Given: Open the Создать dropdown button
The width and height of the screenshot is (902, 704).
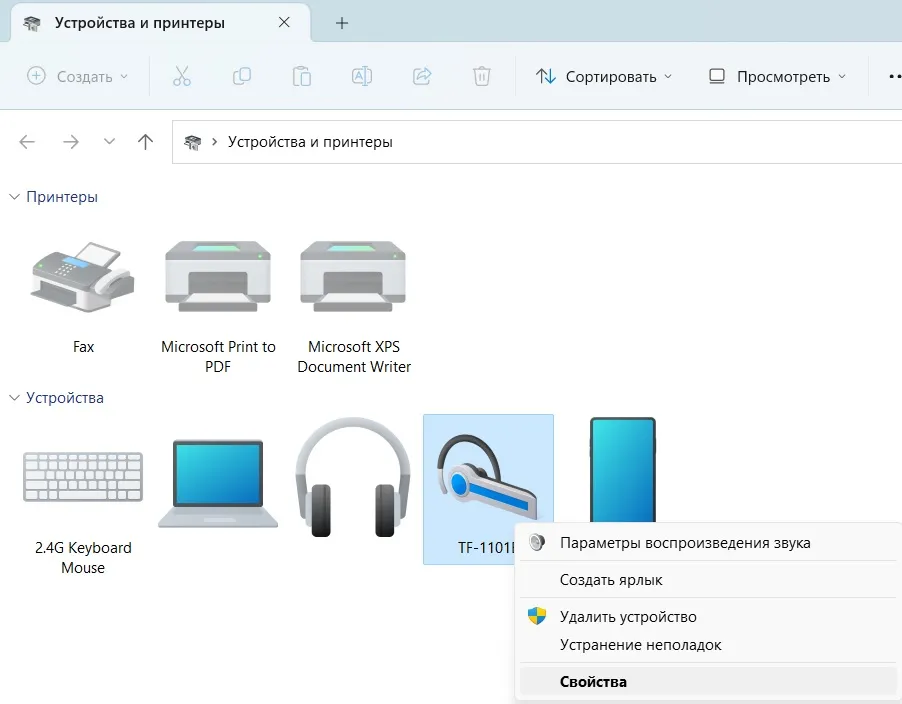Looking at the screenshot, I should pos(78,76).
